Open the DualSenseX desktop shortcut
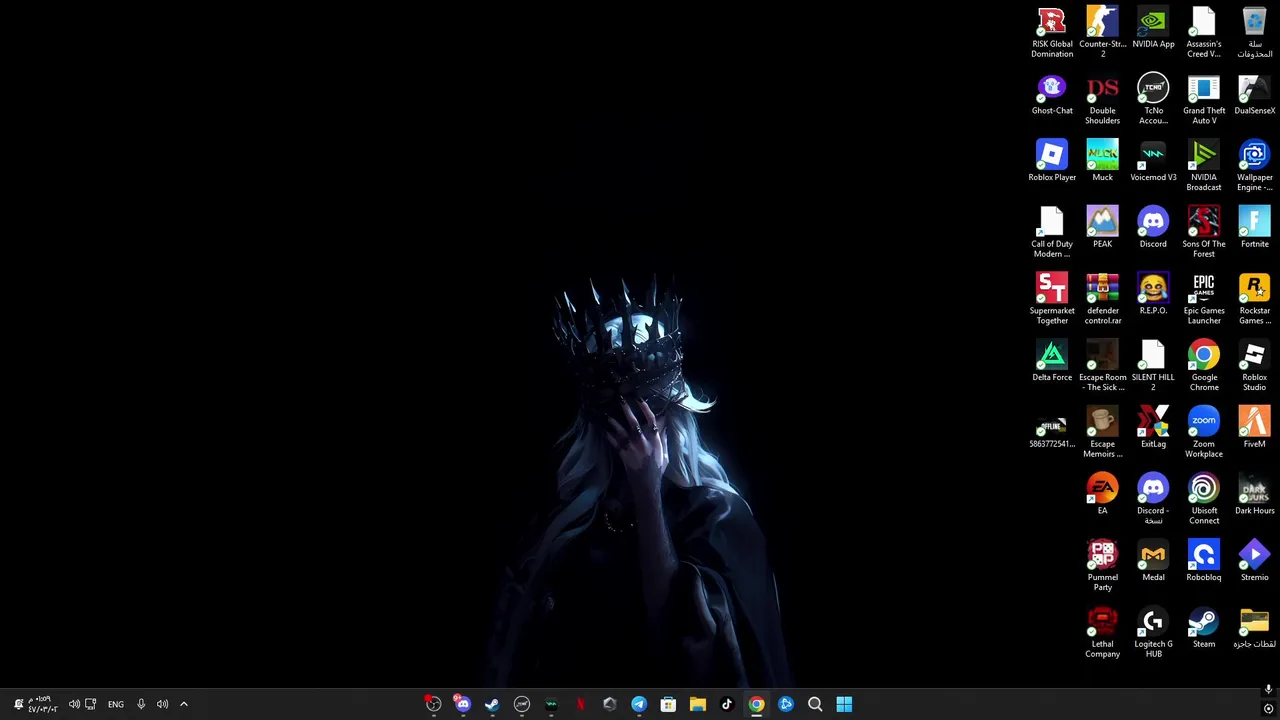The width and height of the screenshot is (1280, 720). click(x=1254, y=95)
